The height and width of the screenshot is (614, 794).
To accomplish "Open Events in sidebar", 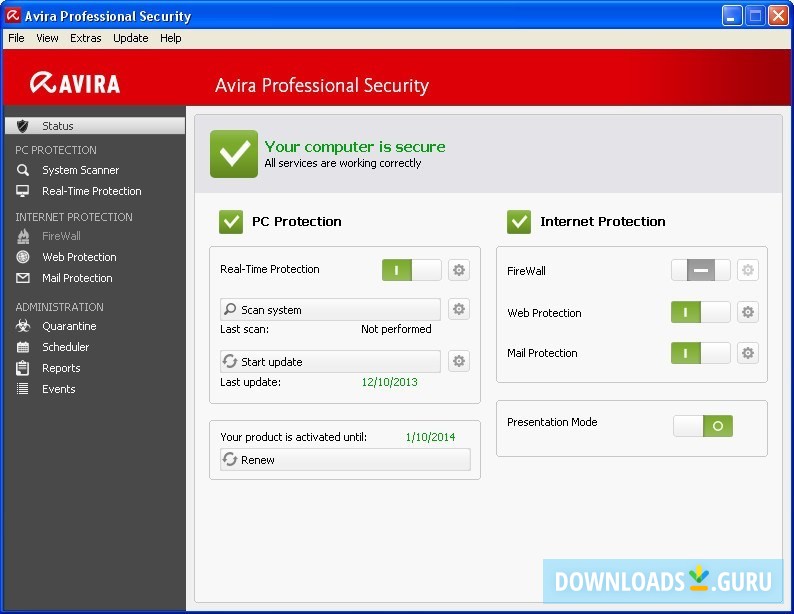I will point(59,389).
